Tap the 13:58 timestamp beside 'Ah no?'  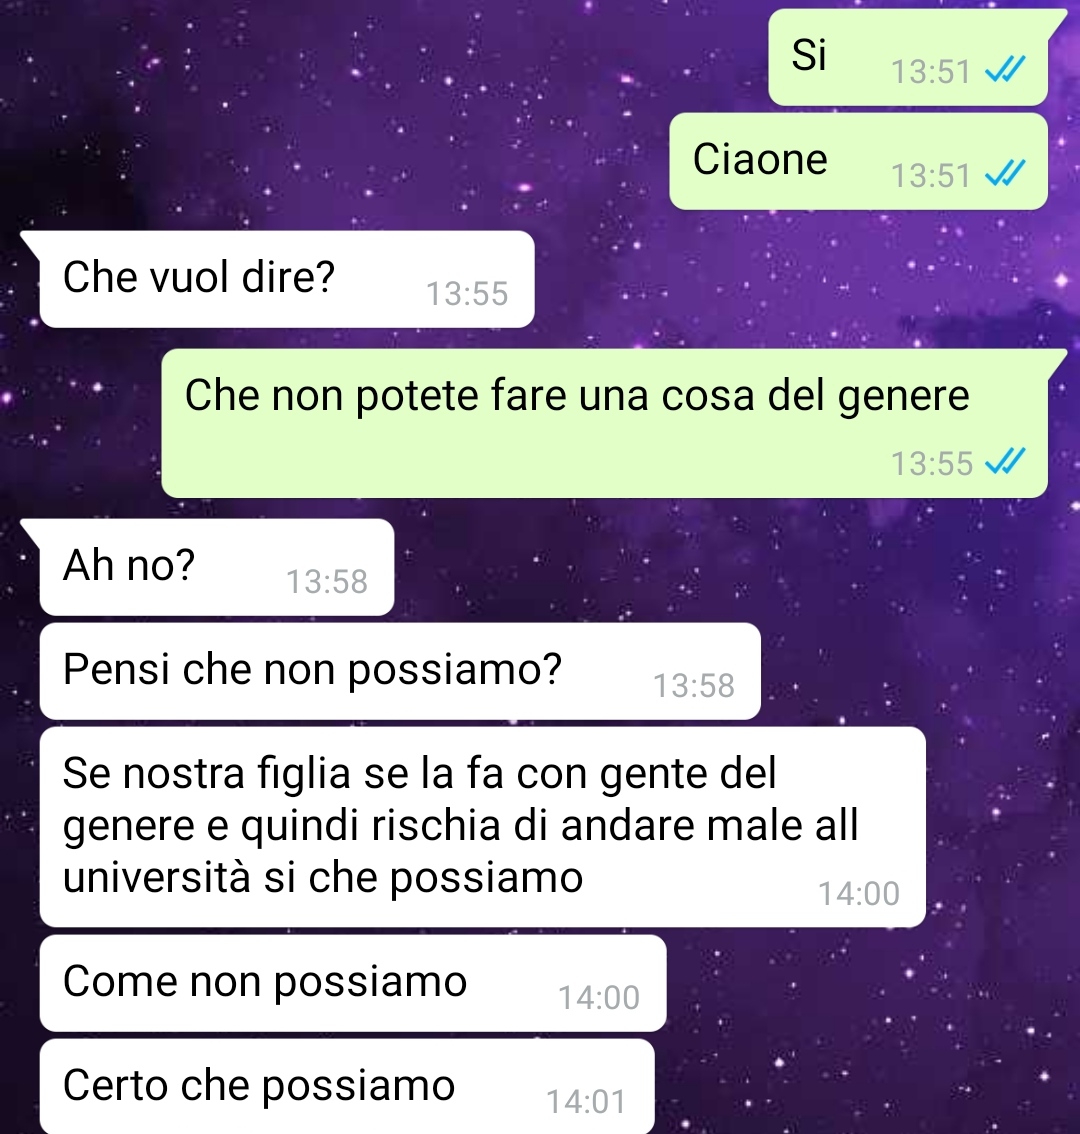[x=327, y=581]
